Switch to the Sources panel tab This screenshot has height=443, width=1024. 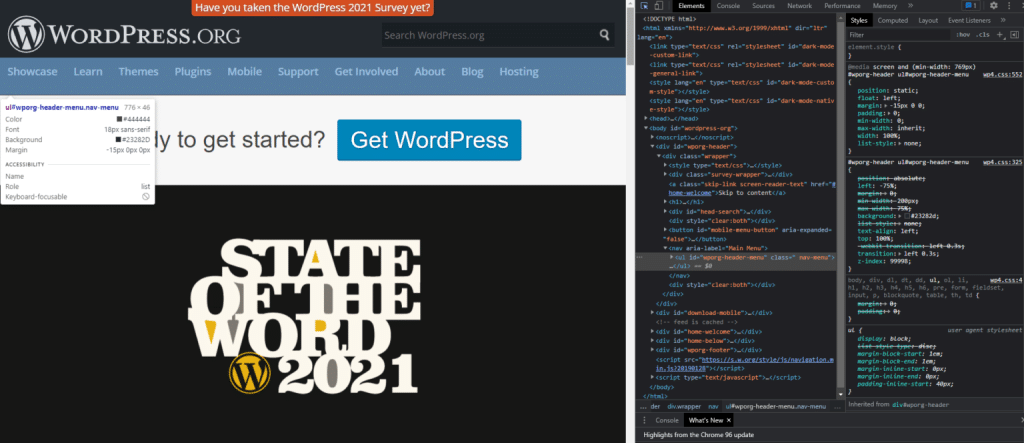(763, 5)
